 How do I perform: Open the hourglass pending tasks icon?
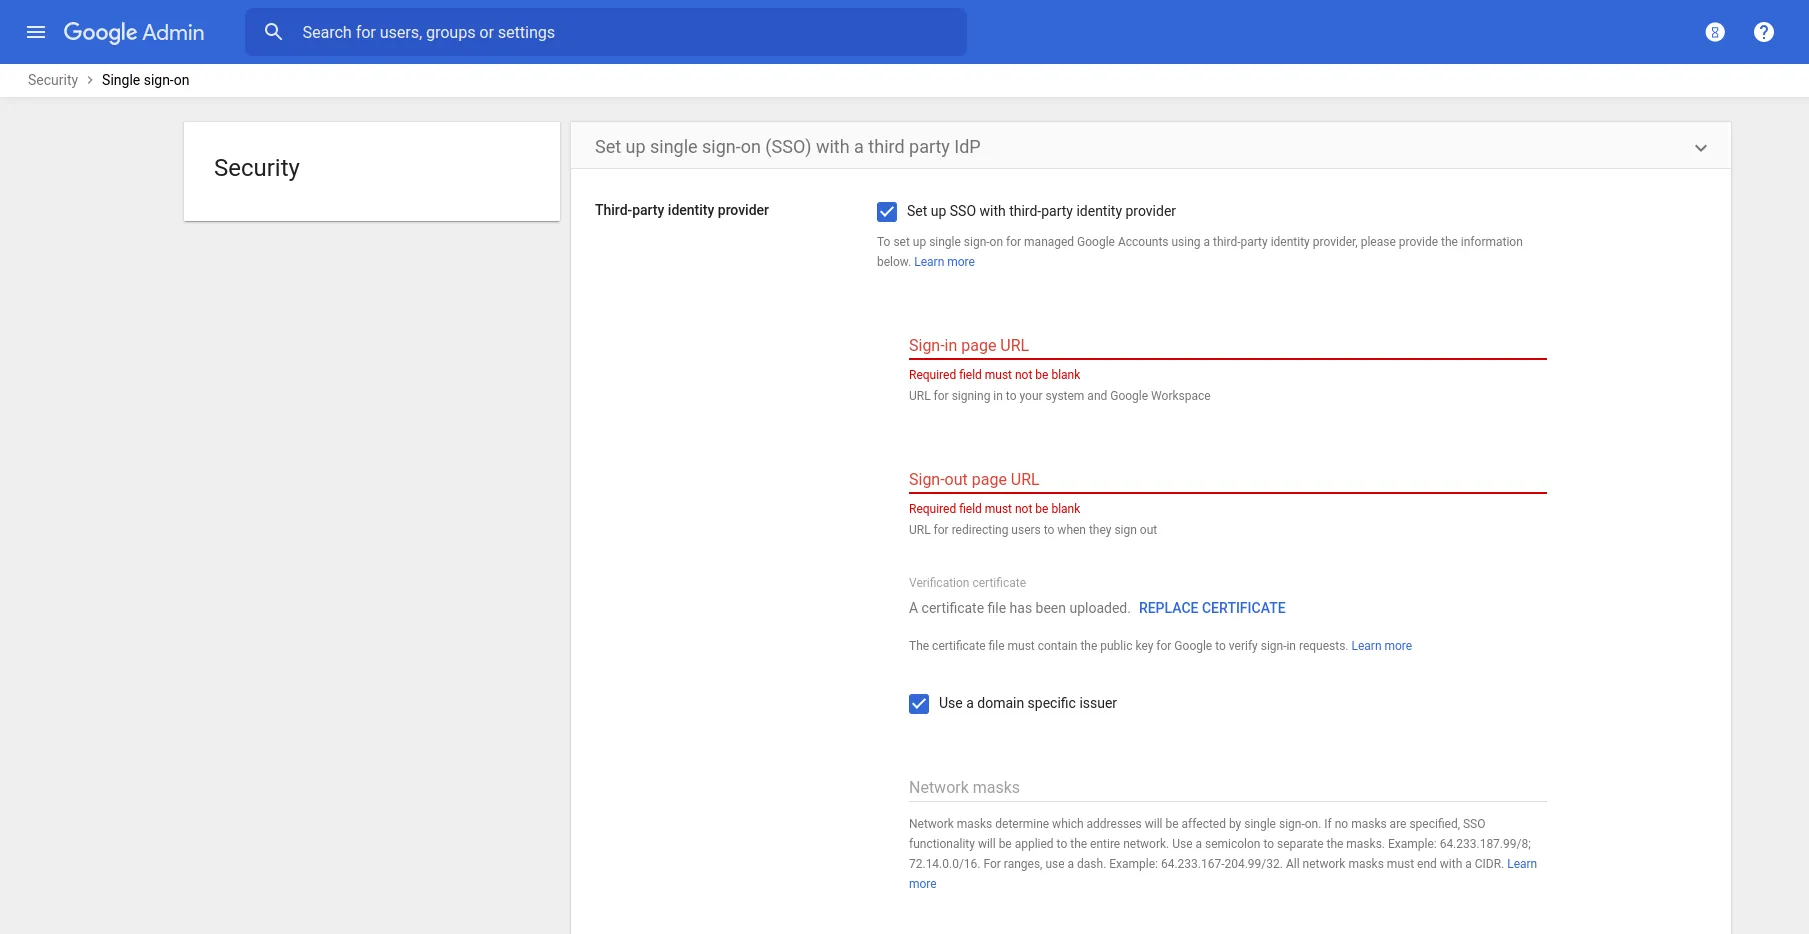point(1714,31)
